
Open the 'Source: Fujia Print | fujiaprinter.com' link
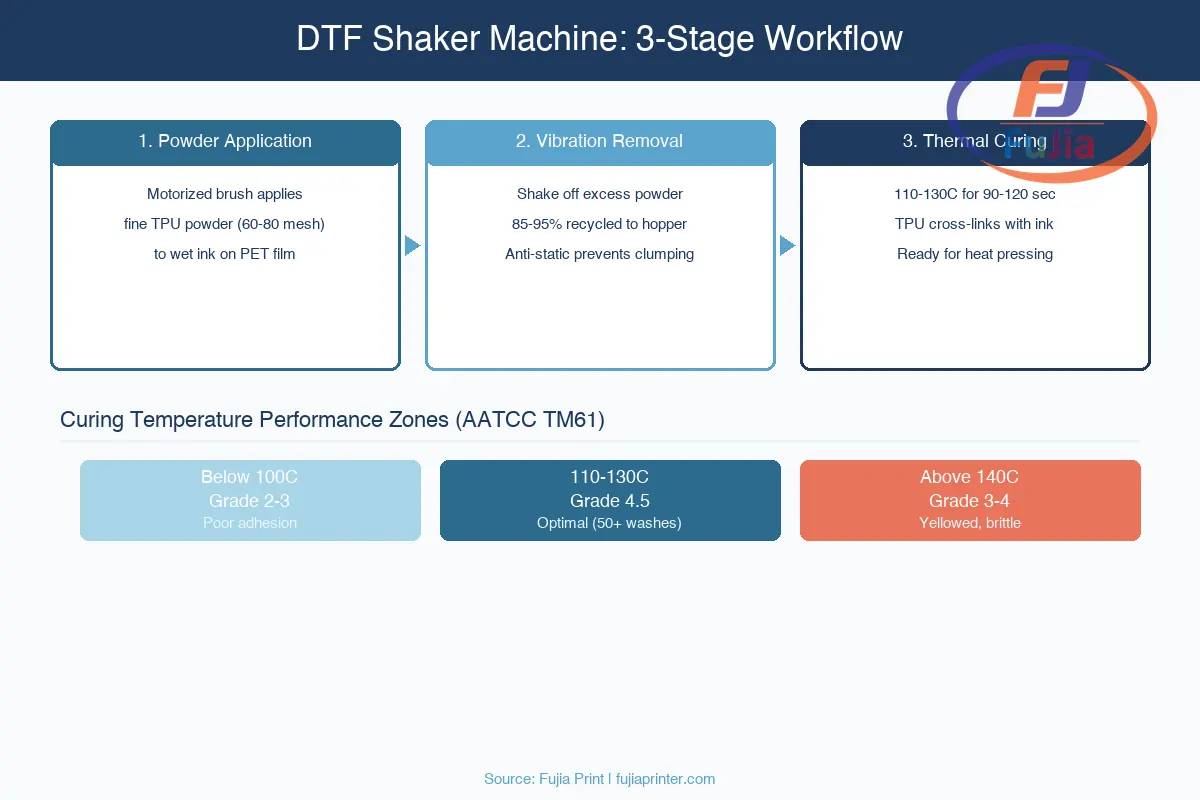pyautogui.click(x=600, y=779)
